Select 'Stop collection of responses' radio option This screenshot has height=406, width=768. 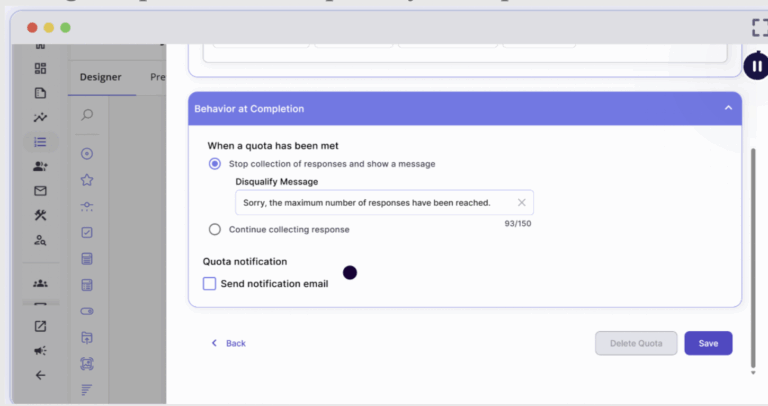point(215,164)
